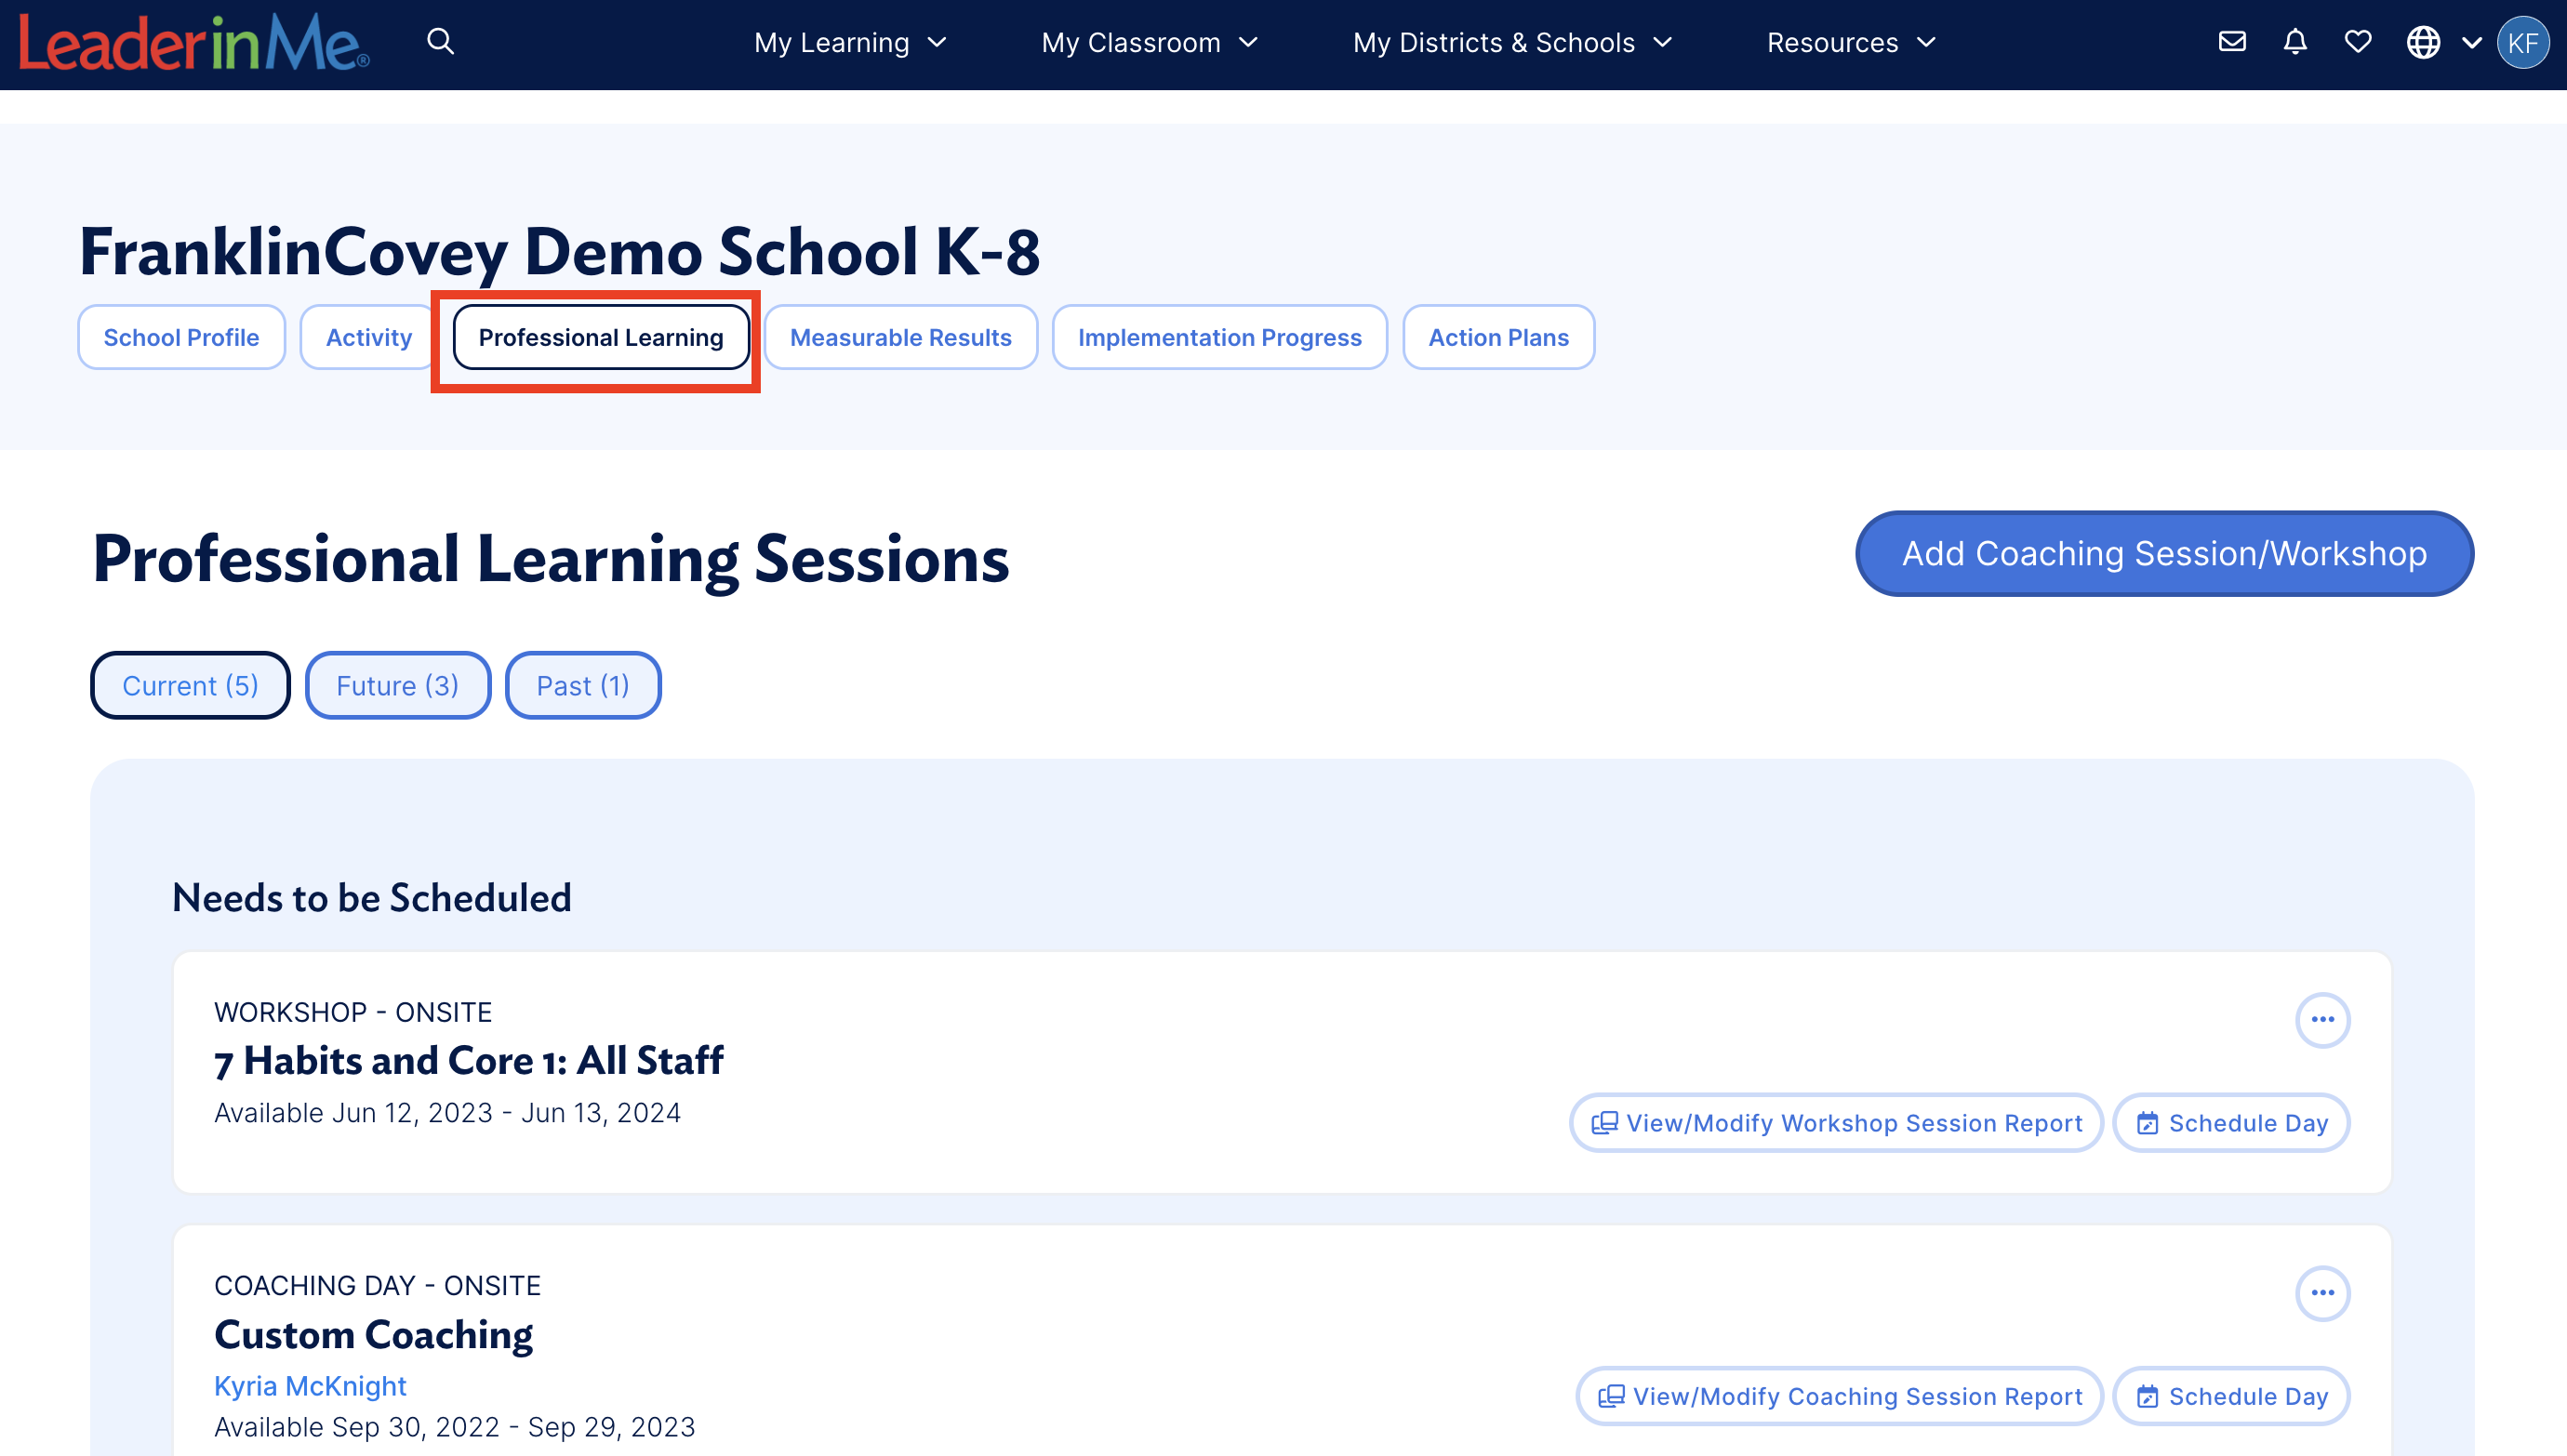The width and height of the screenshot is (2567, 1456).
Task: Click the globe language icon
Action: pos(2423,42)
